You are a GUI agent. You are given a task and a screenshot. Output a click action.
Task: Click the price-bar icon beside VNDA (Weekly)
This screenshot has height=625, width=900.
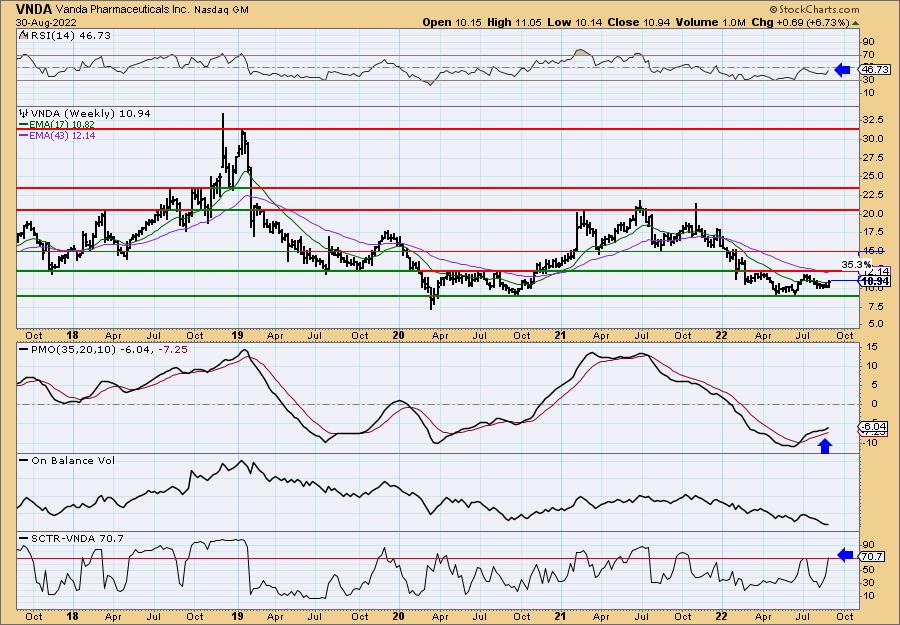(24, 114)
